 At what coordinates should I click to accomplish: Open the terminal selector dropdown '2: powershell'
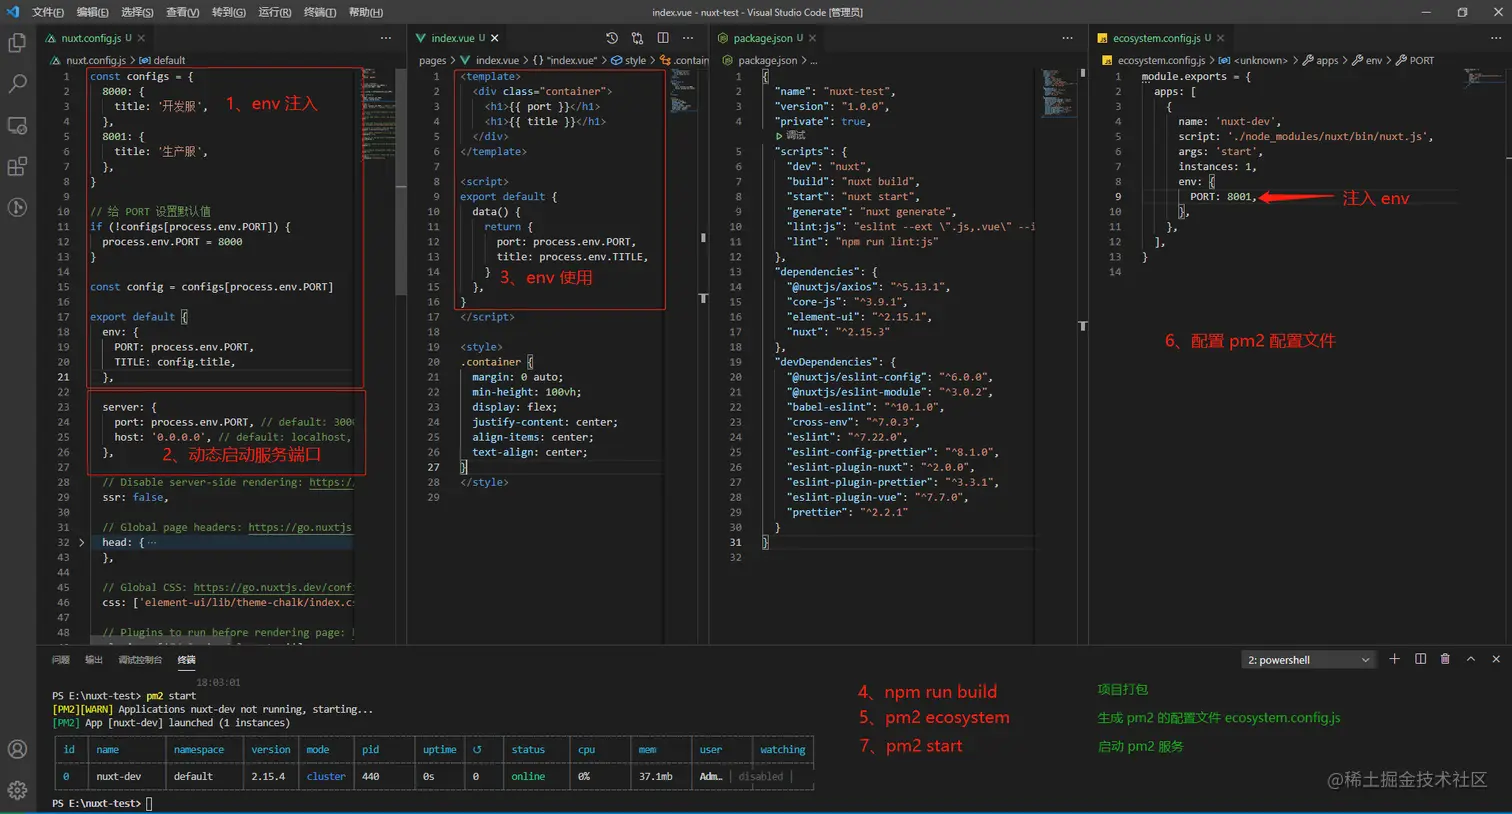click(x=1308, y=660)
